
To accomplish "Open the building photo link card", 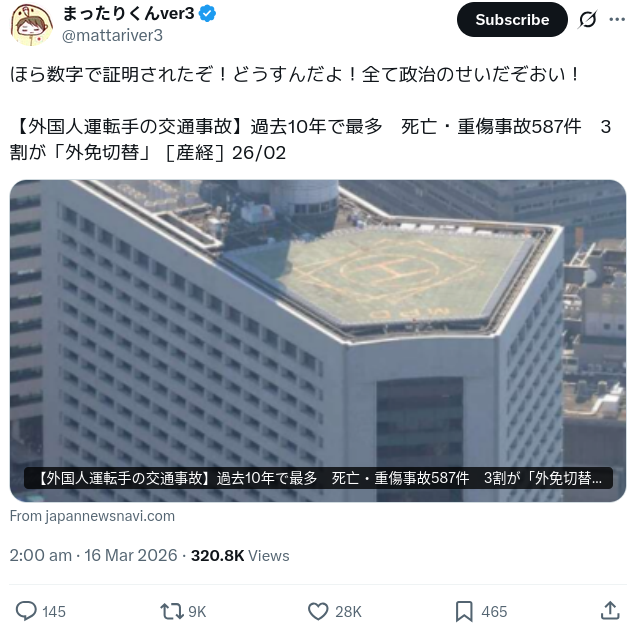I will click(x=318, y=341).
